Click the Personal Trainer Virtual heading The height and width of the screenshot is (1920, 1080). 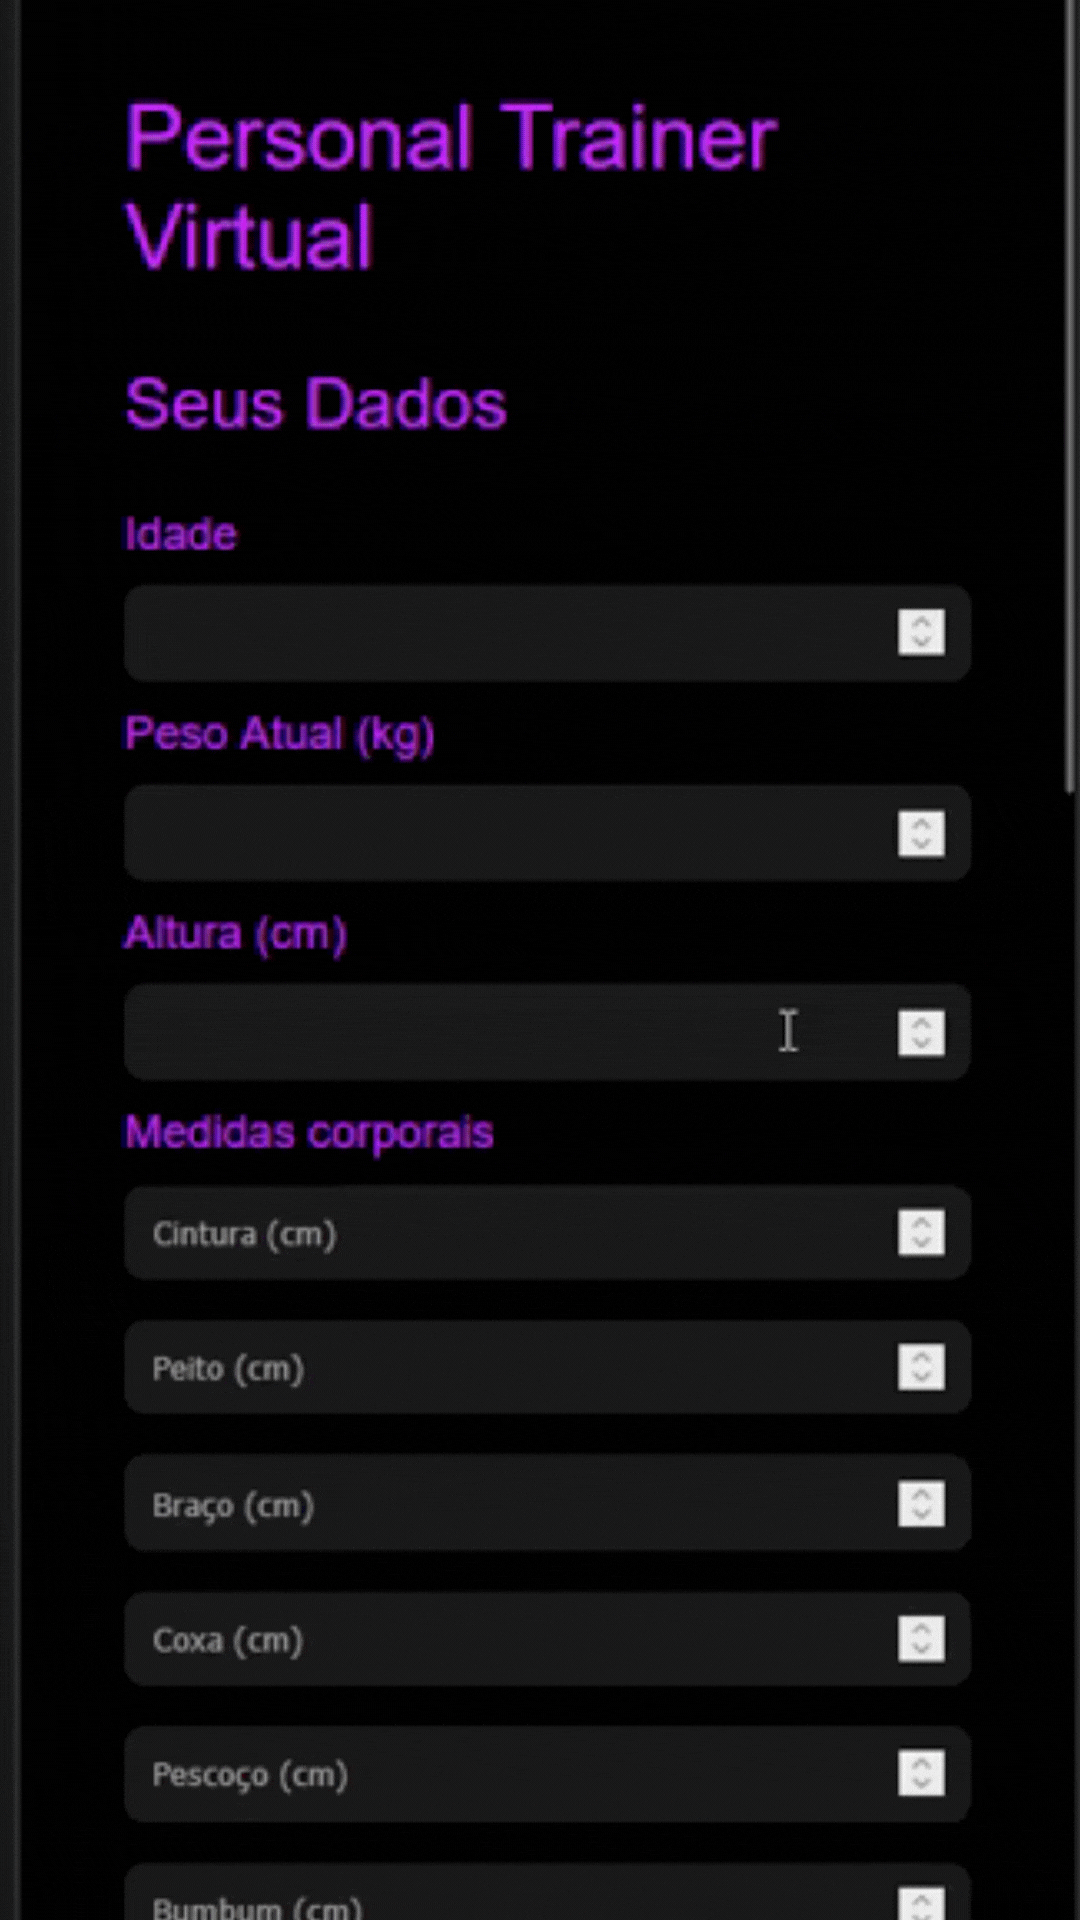click(451, 186)
